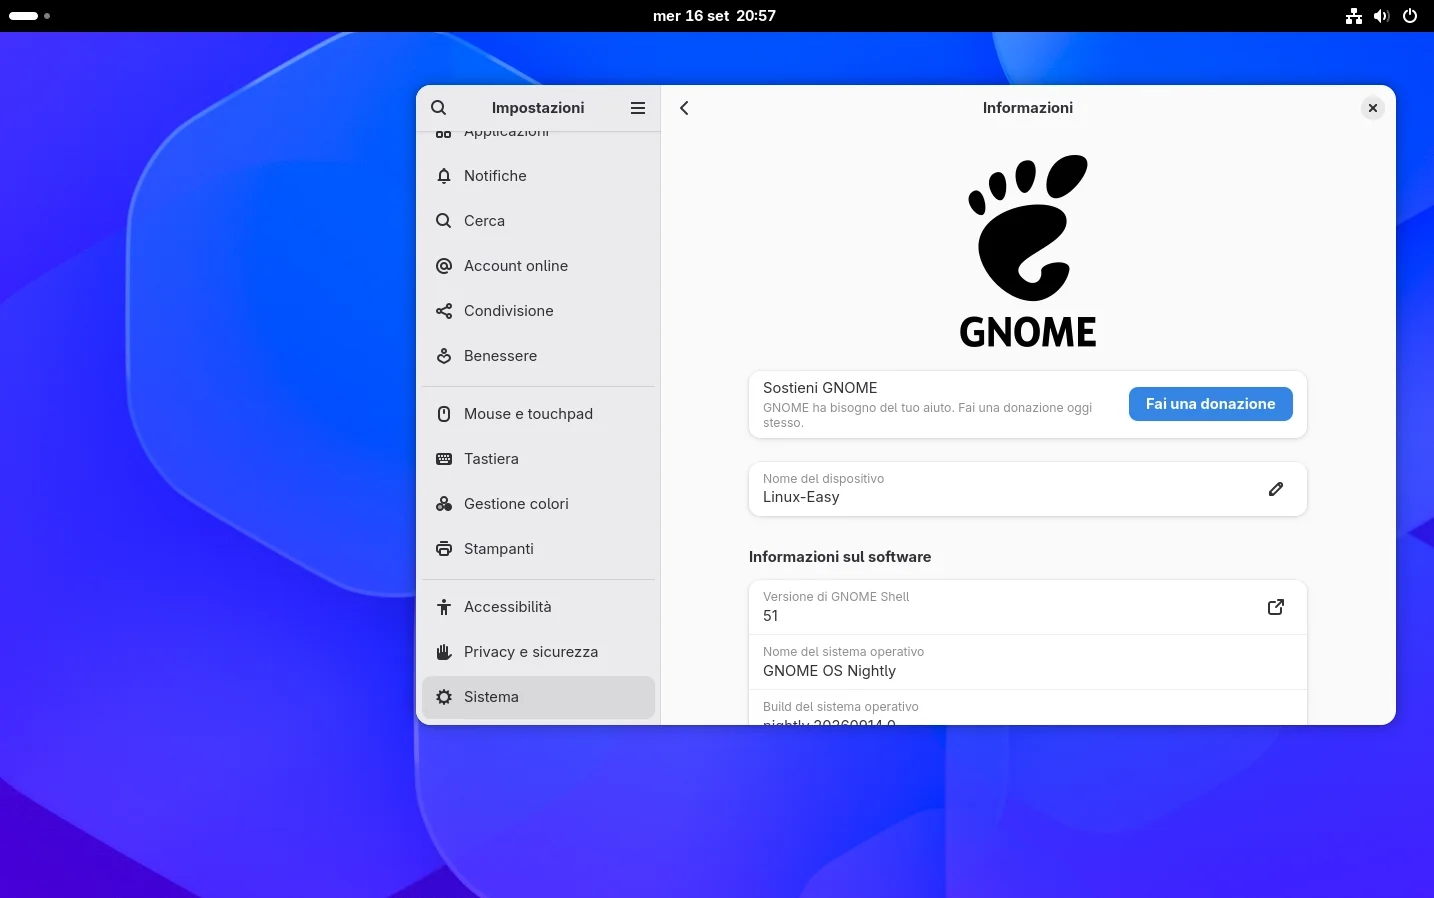Image resolution: width=1434 pixels, height=898 pixels.
Task: Open Notifiche settings
Action: pos(539,176)
